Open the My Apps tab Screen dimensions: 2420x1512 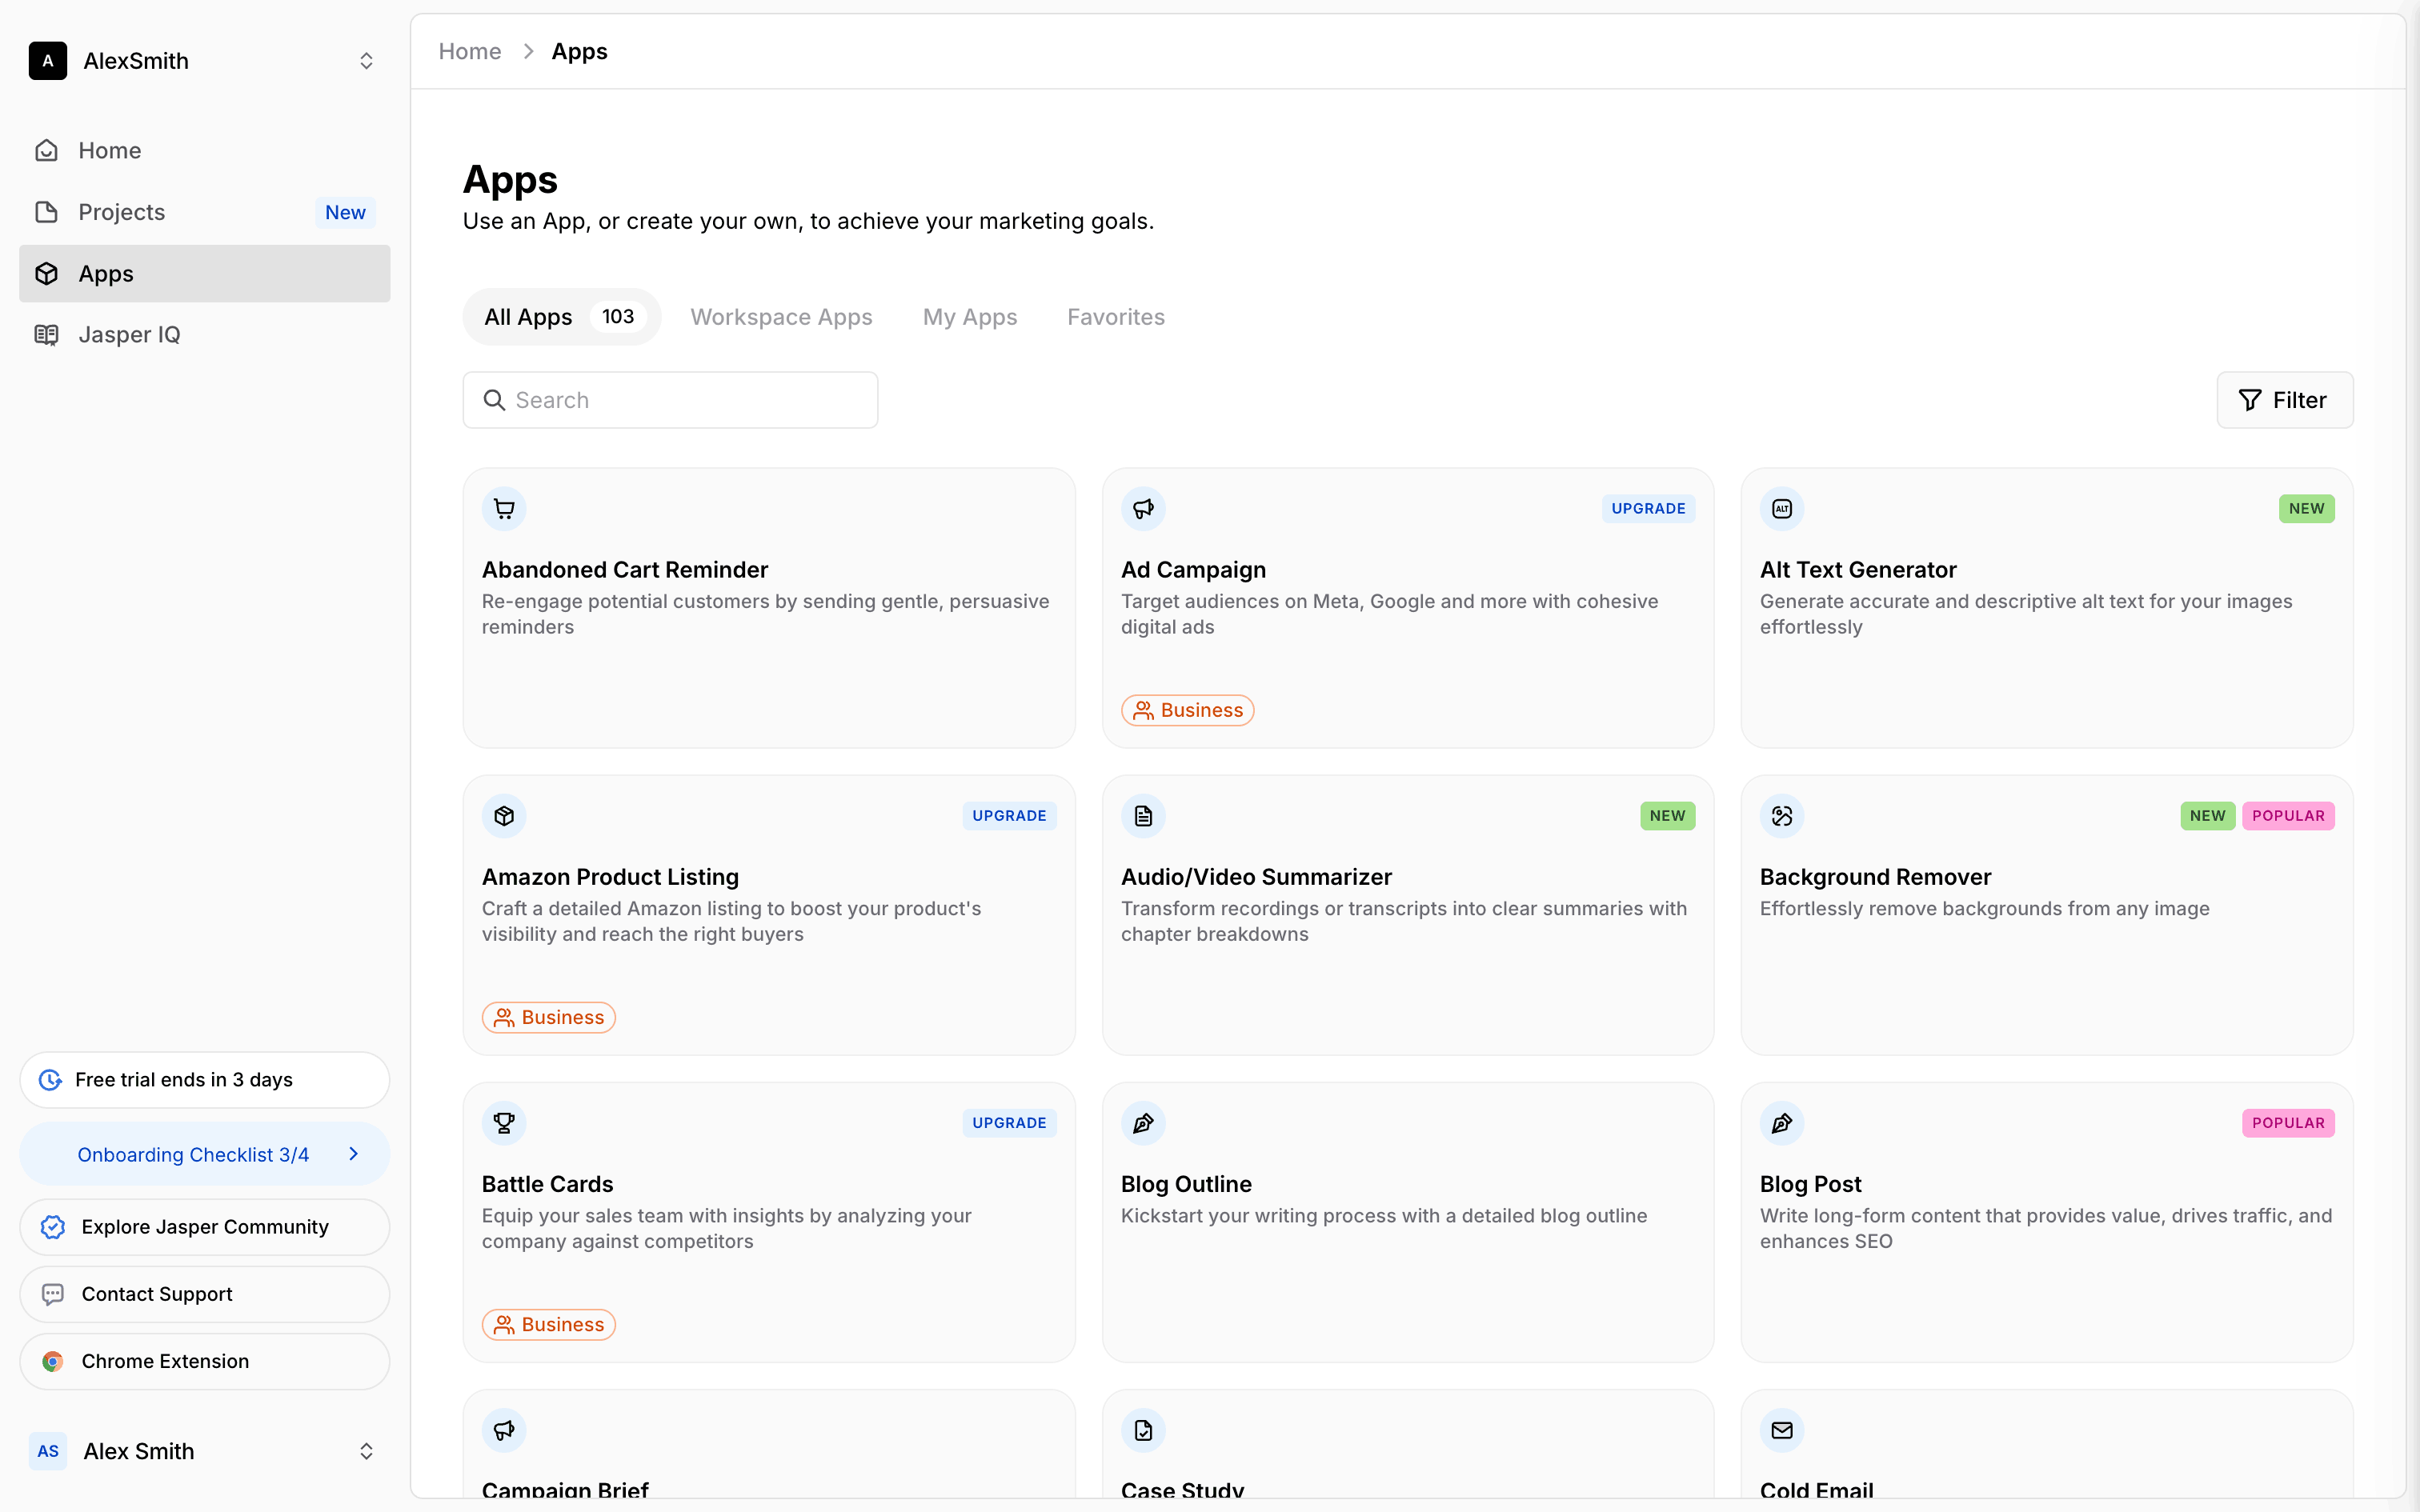pos(969,317)
